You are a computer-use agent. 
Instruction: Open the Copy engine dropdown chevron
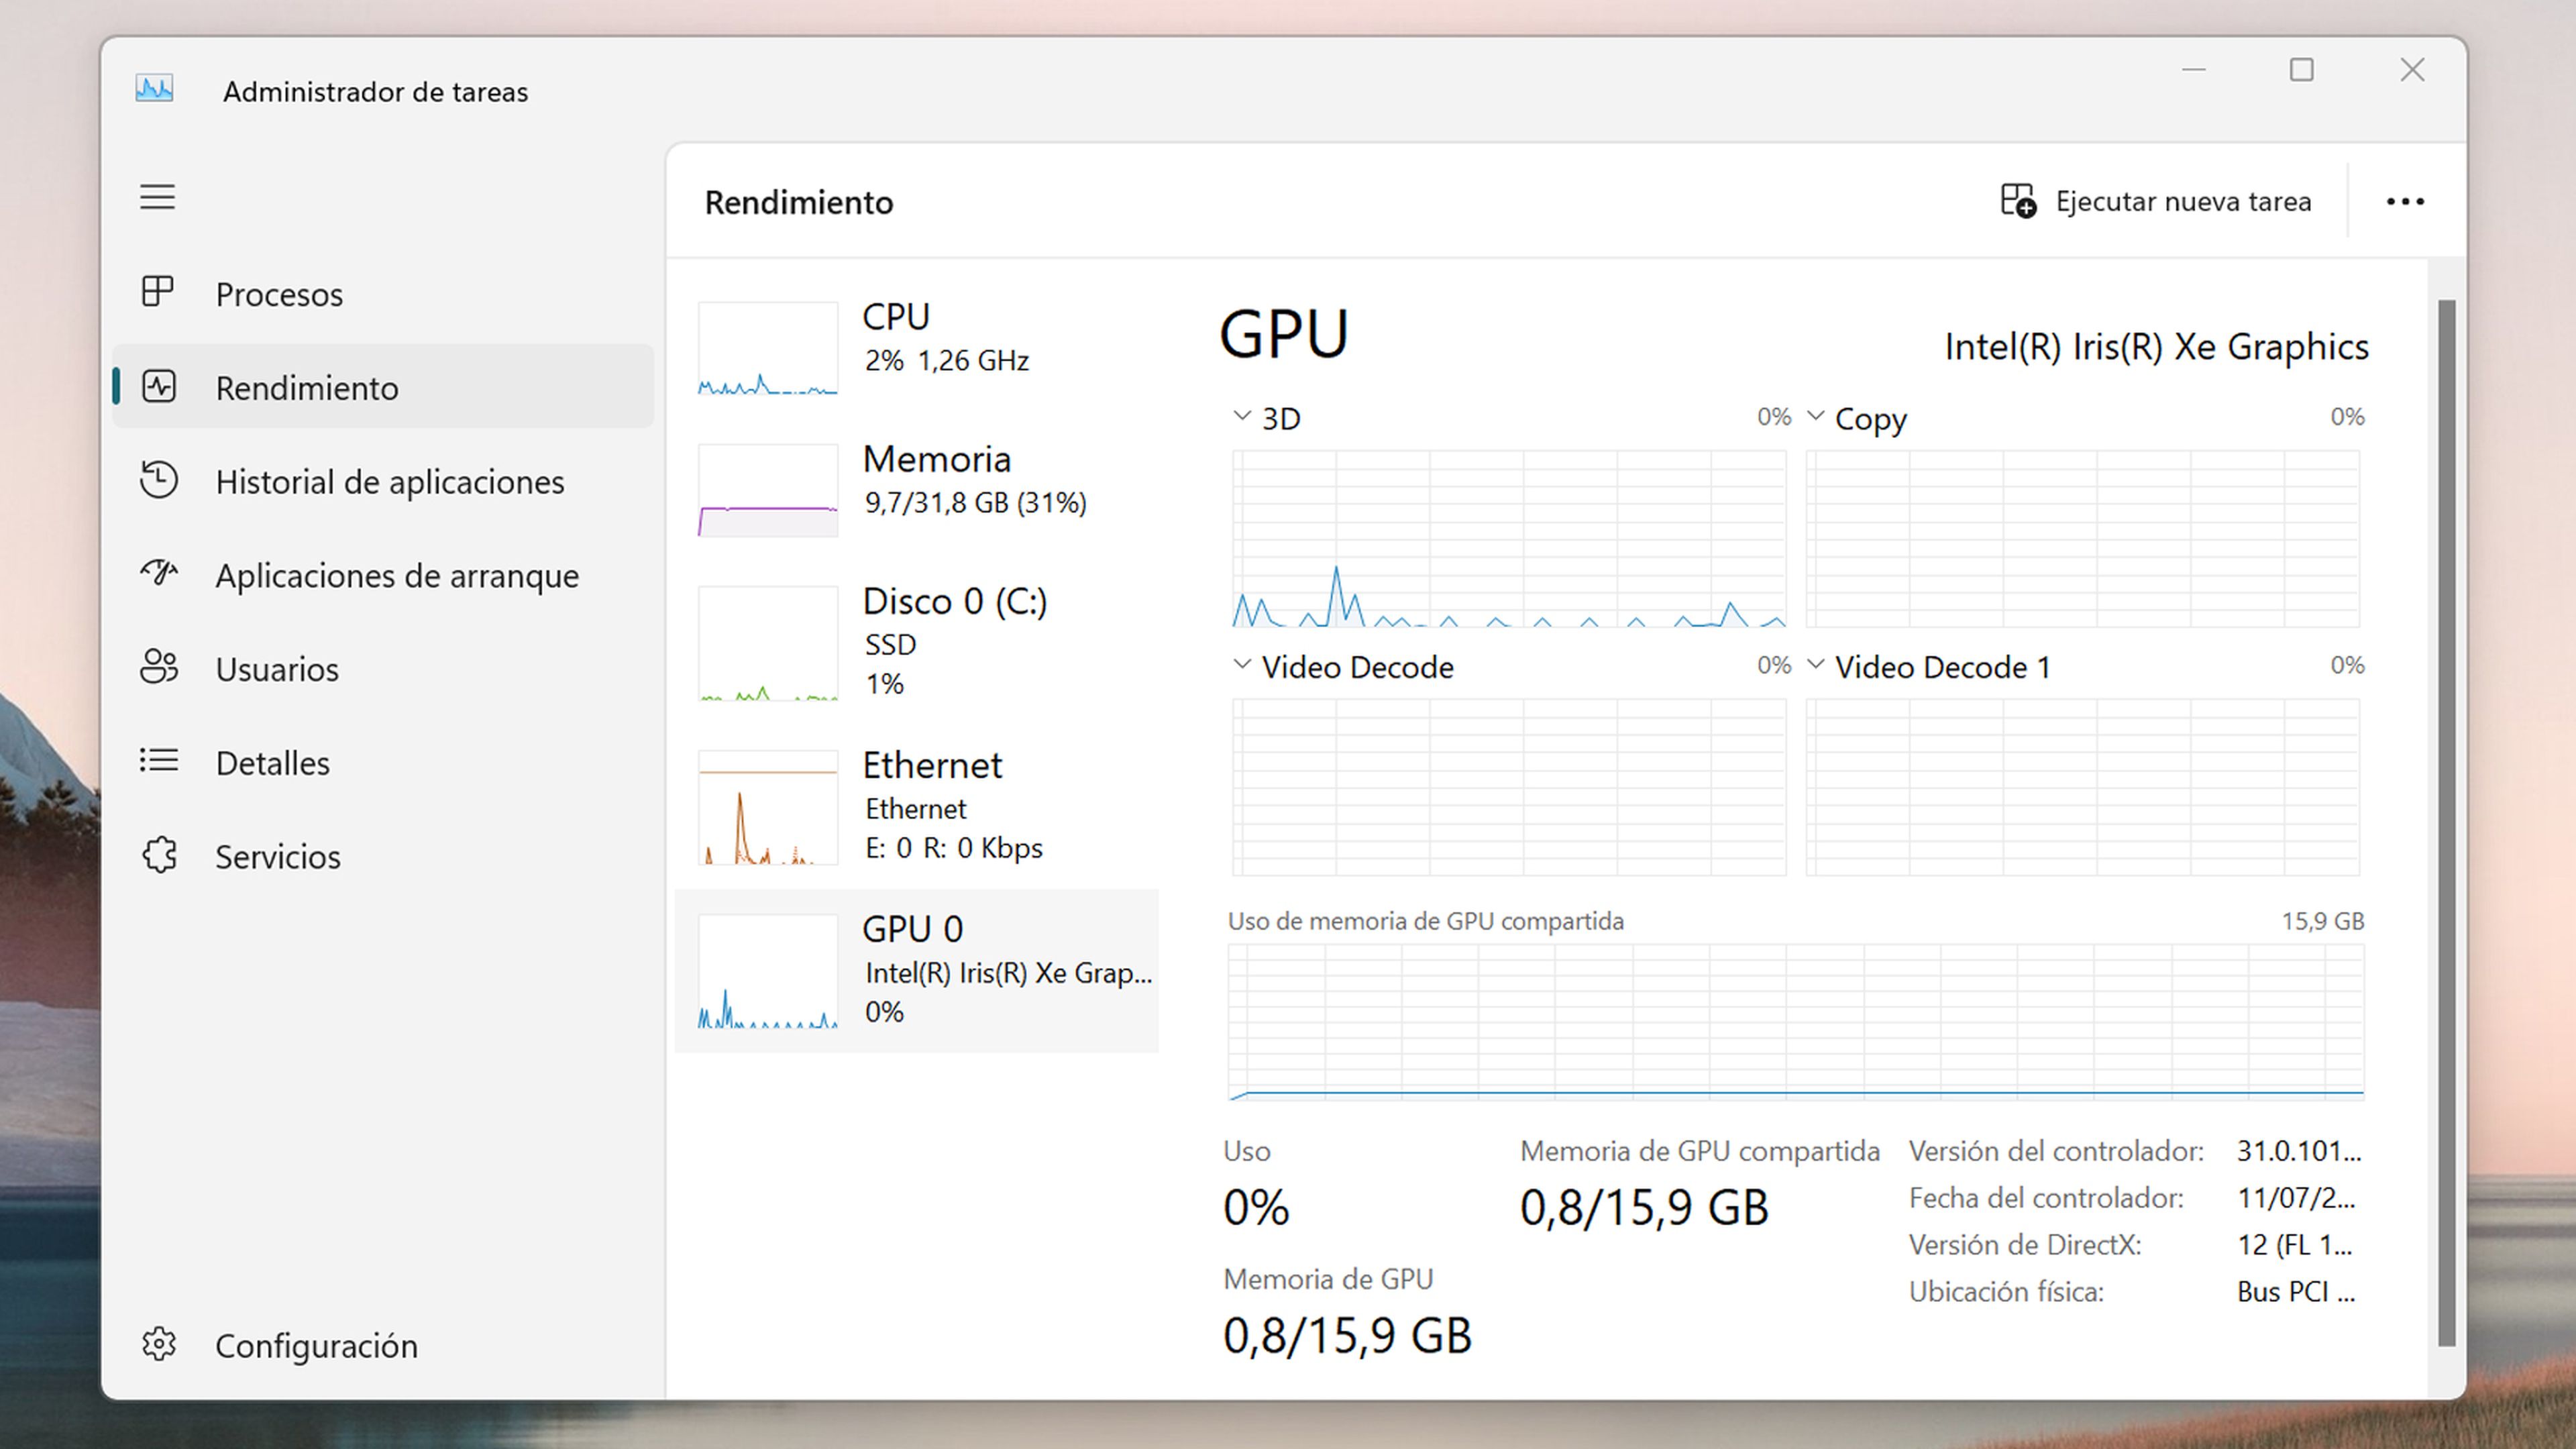click(x=1816, y=416)
